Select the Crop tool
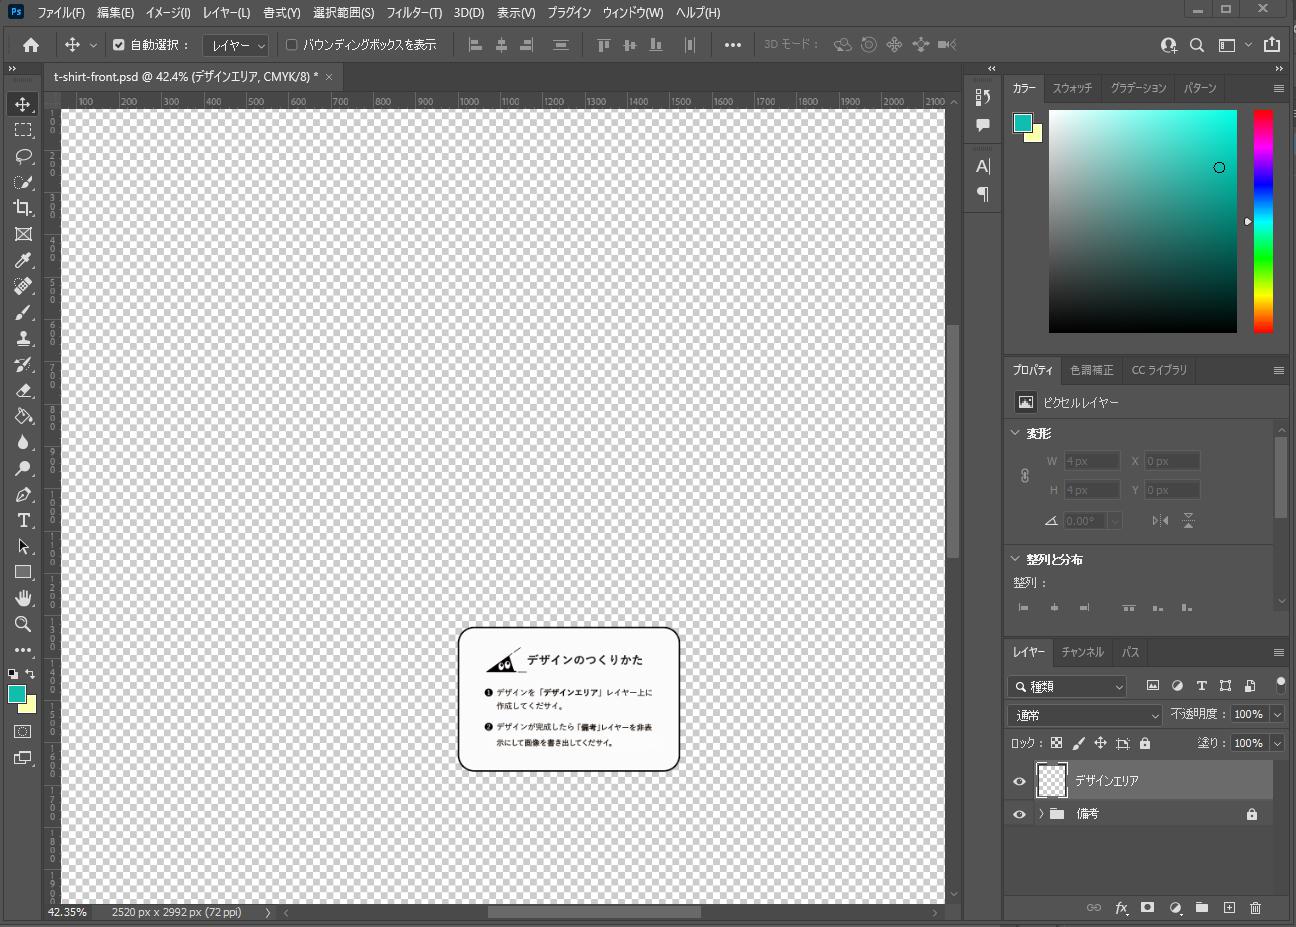Image resolution: width=1296 pixels, height=927 pixels. (23, 208)
